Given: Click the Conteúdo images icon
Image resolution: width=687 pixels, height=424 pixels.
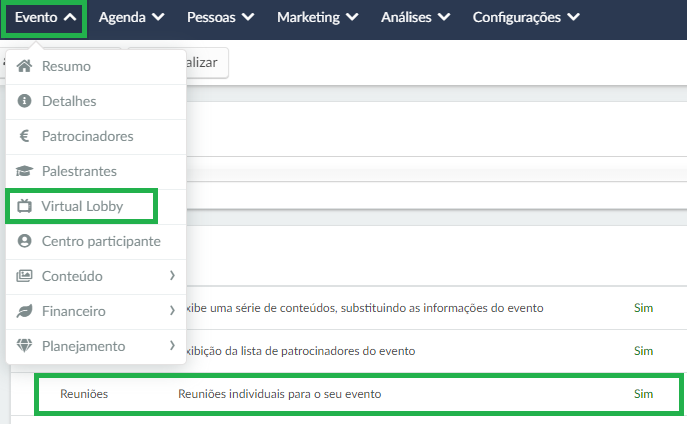Looking at the screenshot, I should pyautogui.click(x=24, y=276).
